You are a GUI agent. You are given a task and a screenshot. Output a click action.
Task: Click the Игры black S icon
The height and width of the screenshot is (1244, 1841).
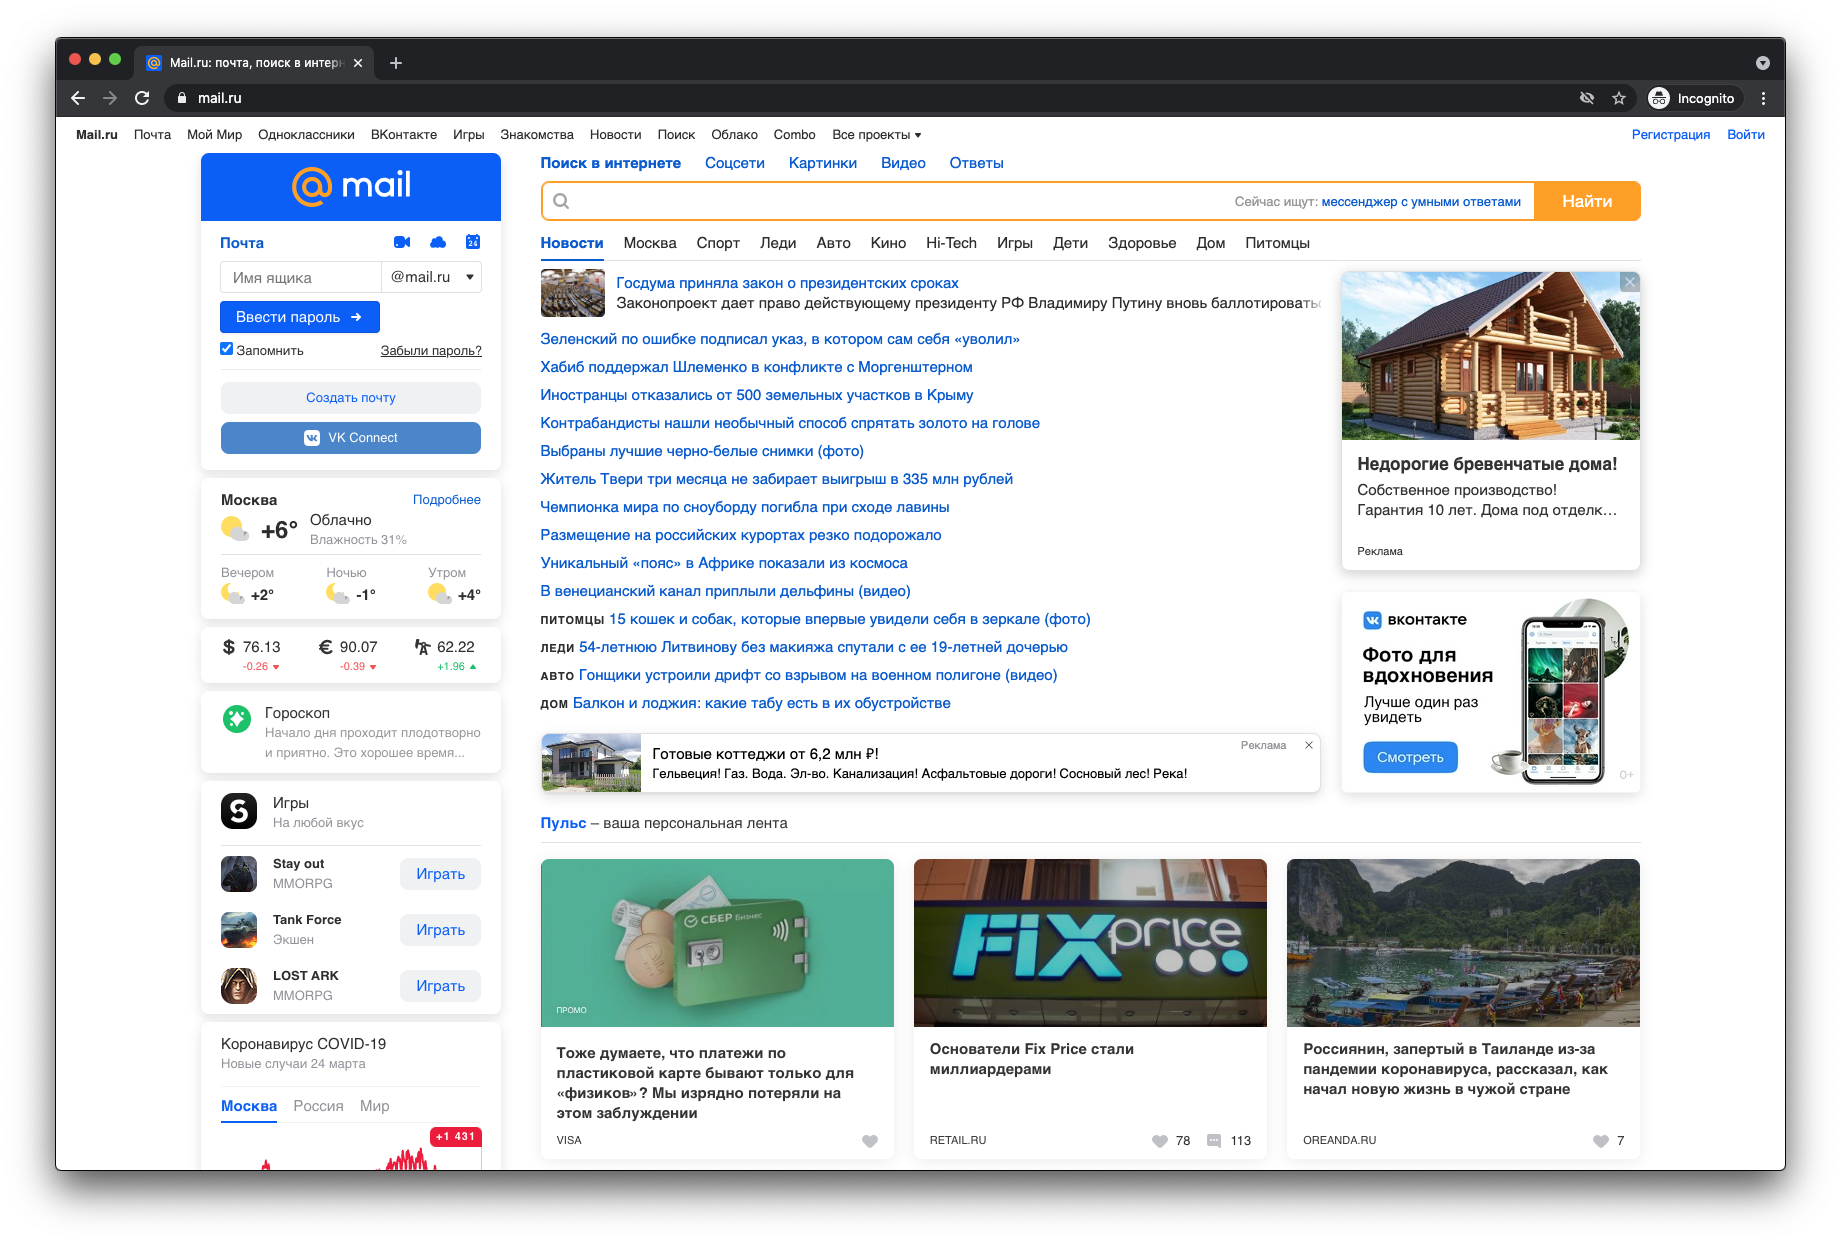point(239,811)
